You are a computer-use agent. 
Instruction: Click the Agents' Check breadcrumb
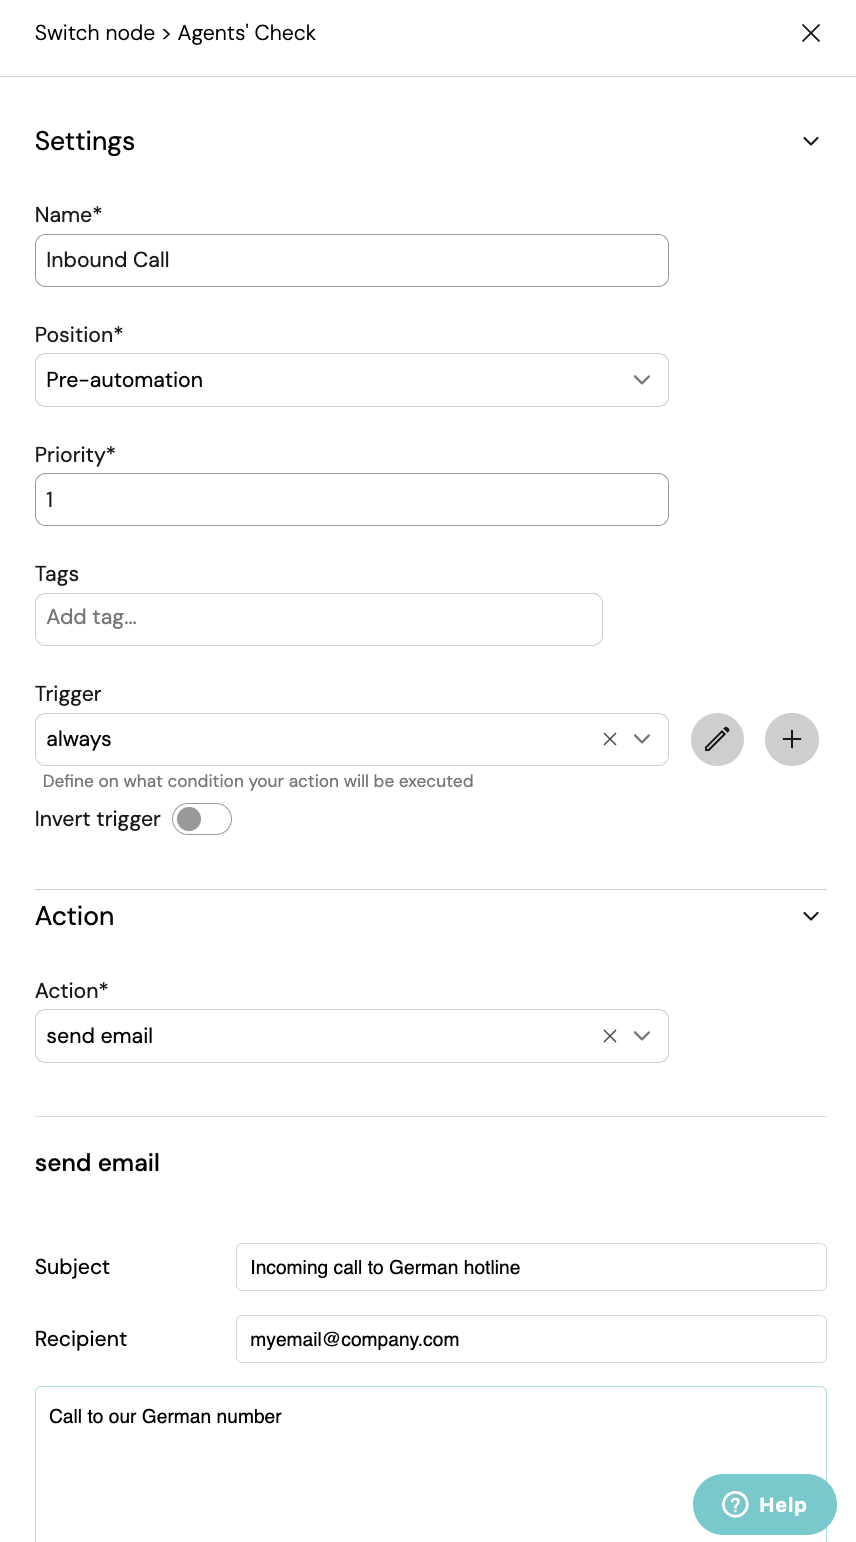click(x=247, y=33)
